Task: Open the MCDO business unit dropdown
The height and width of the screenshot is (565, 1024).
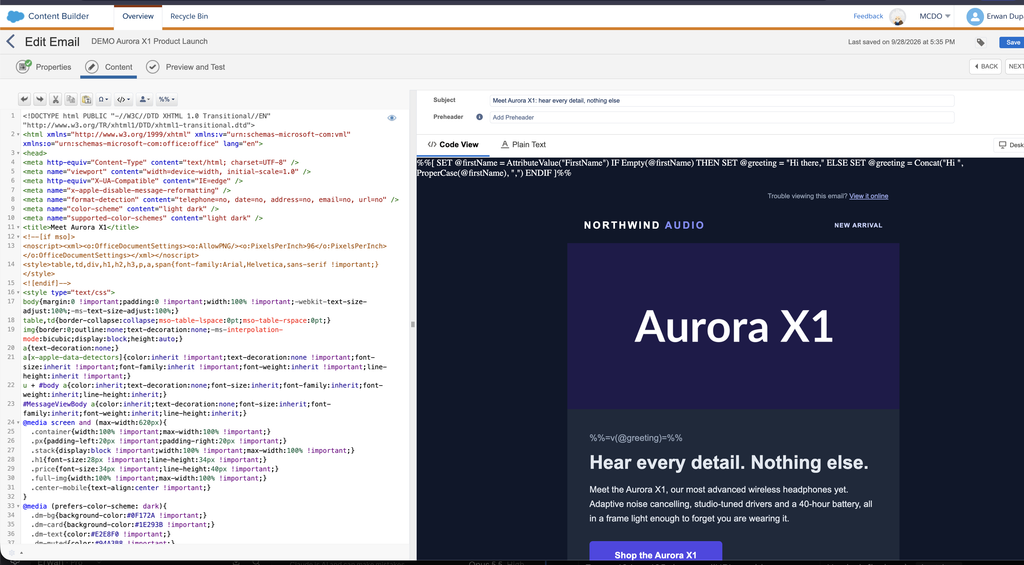Action: pos(935,16)
